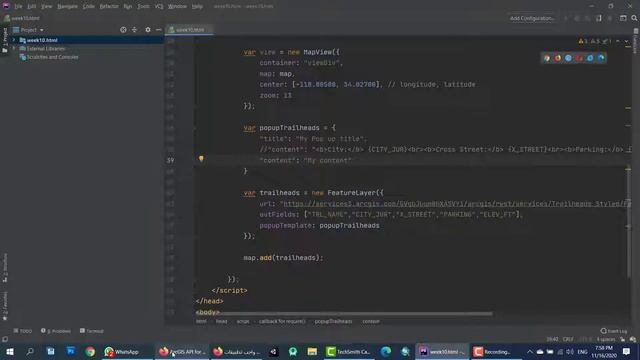
Task: Click the script breadcrumb
Action: pos(243,321)
